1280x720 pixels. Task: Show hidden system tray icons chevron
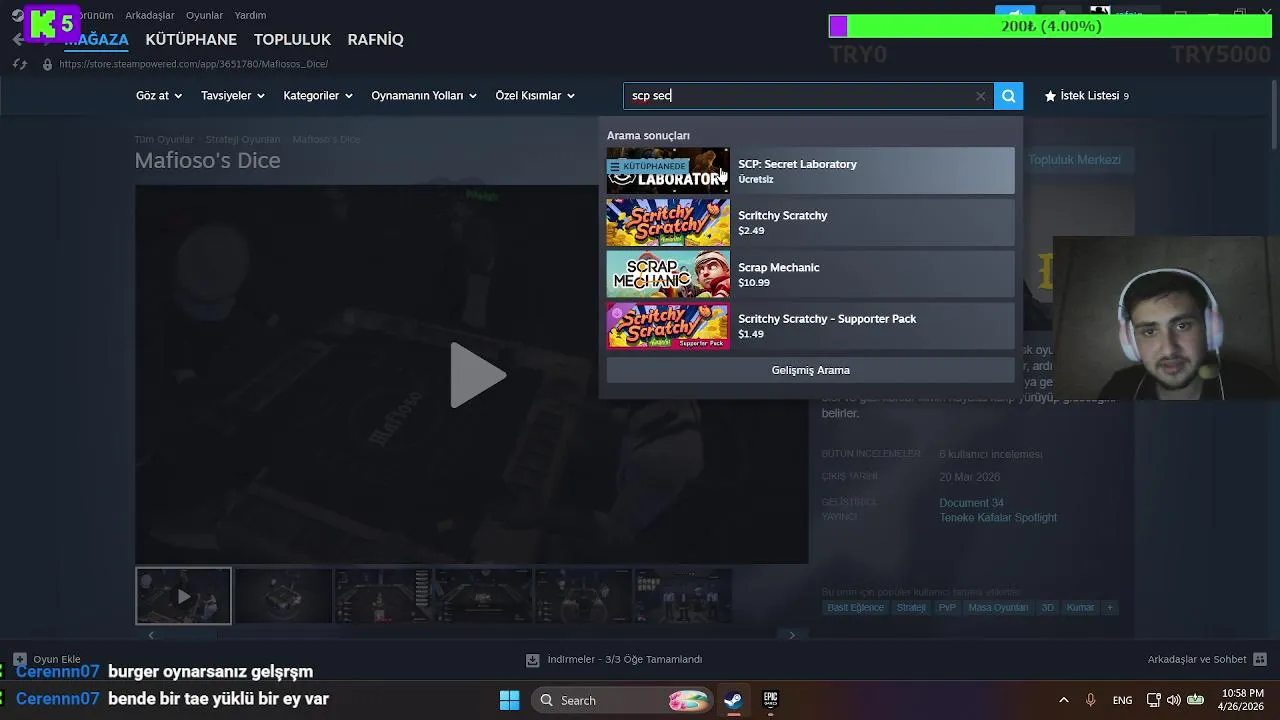[1063, 700]
